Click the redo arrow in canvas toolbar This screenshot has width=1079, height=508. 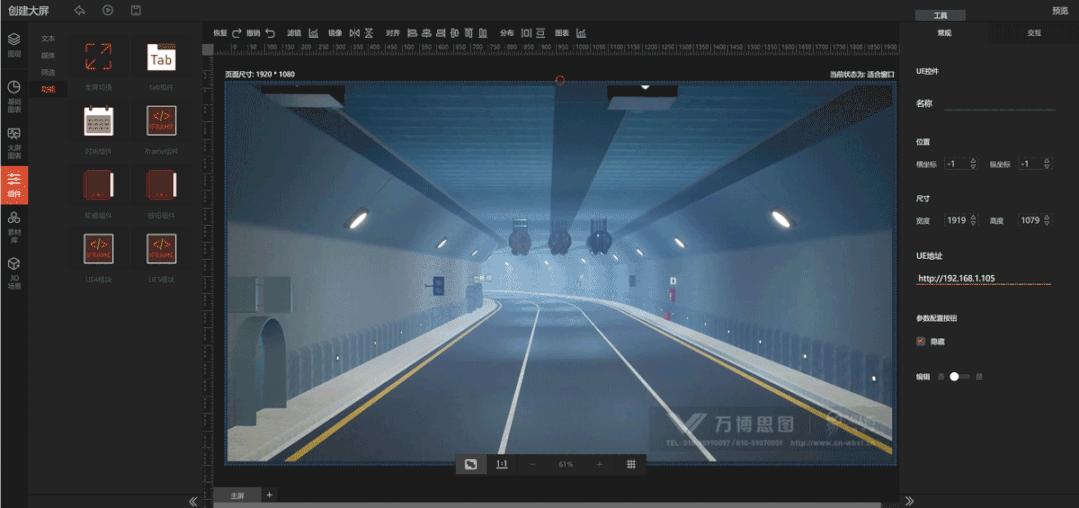237,32
